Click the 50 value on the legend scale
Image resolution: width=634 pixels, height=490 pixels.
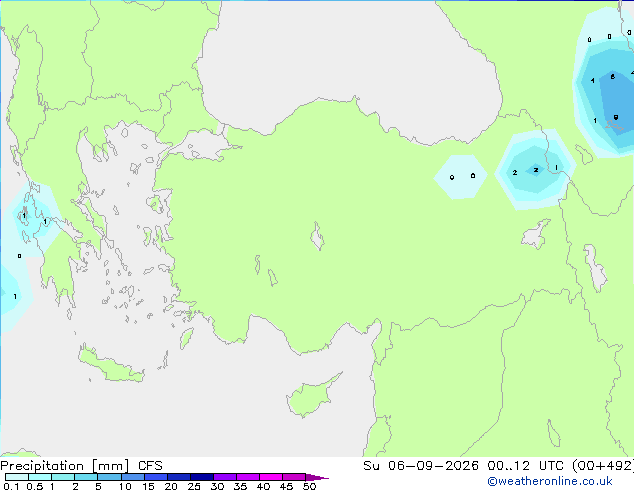309,486
